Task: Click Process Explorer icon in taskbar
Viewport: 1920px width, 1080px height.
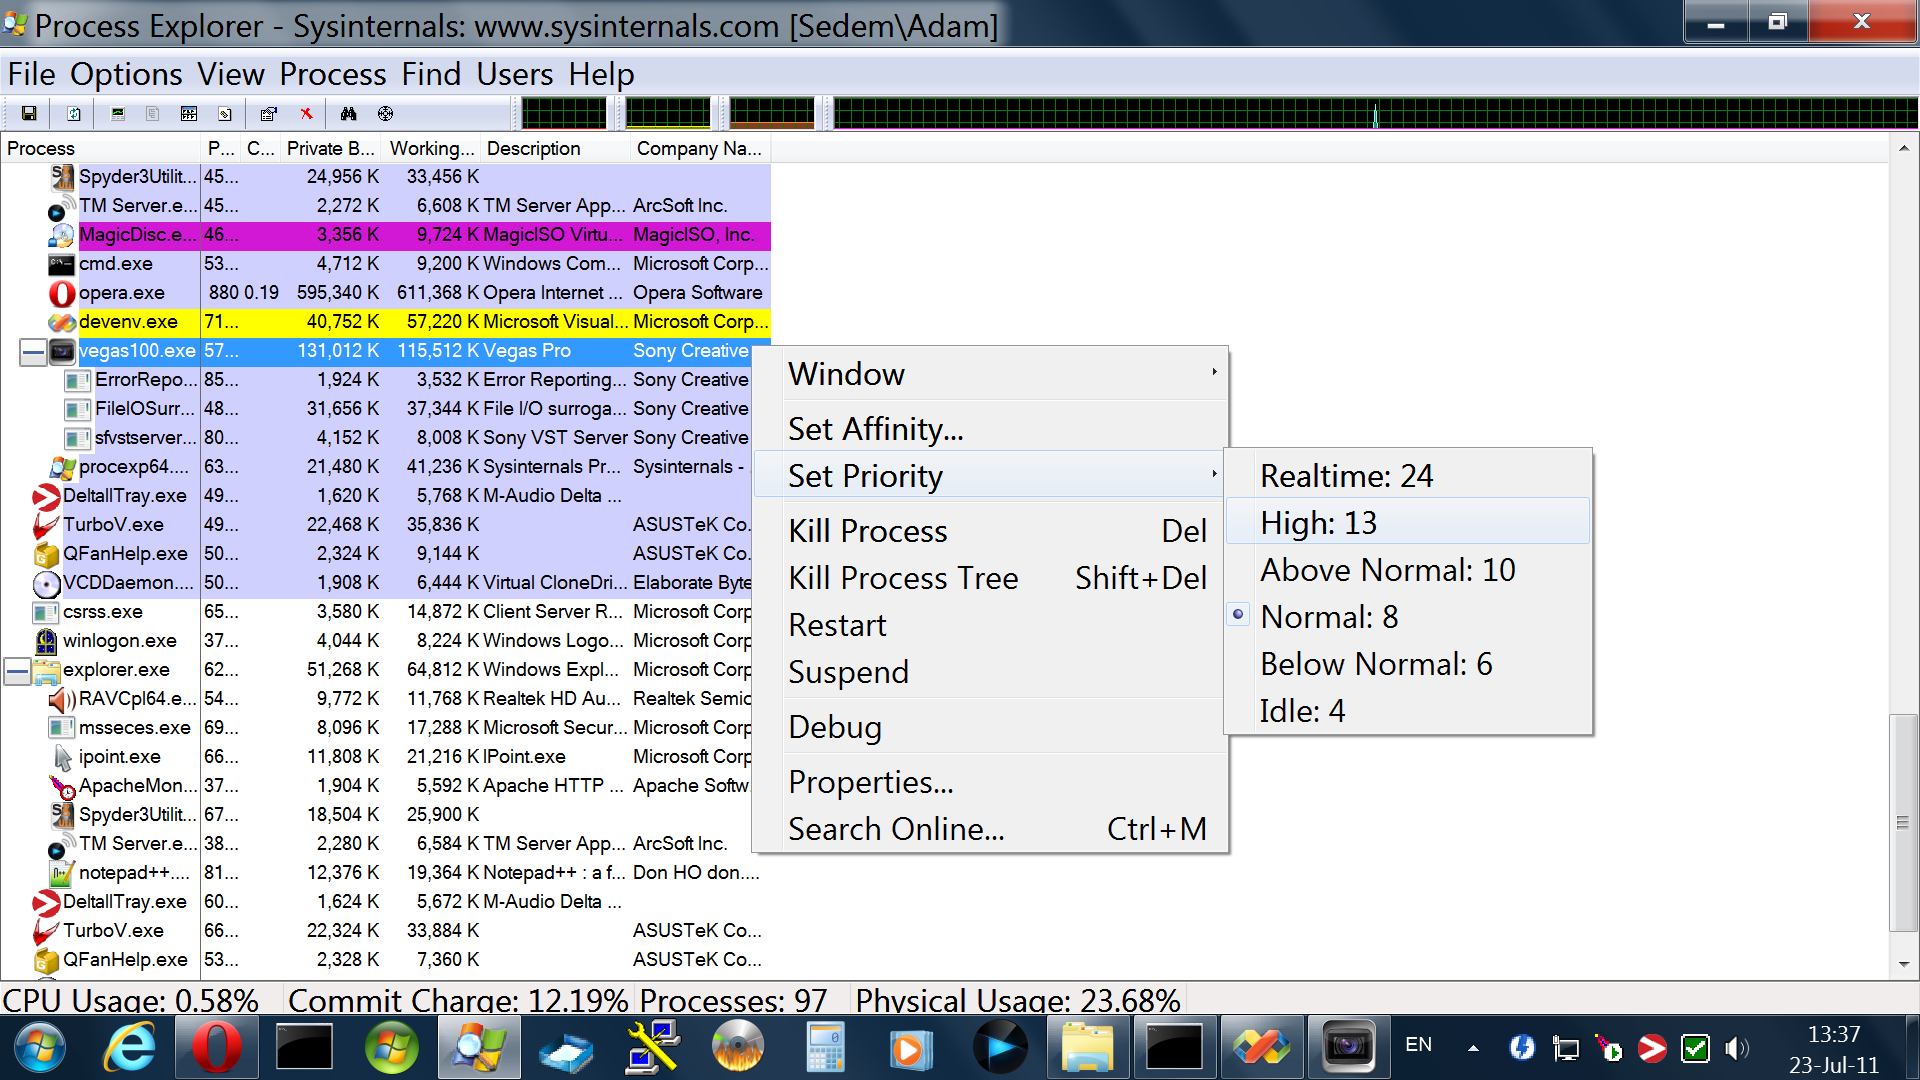Action: pyautogui.click(x=478, y=1048)
